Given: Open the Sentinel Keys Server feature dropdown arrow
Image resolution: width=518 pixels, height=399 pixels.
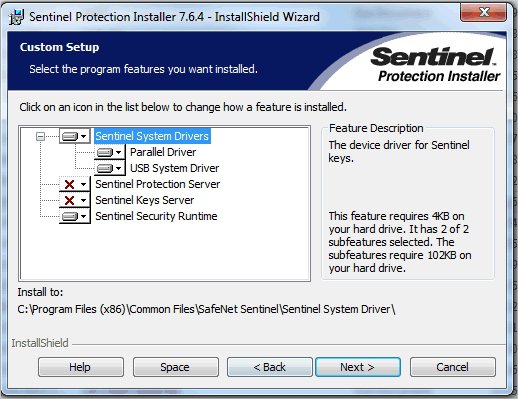Looking at the screenshot, I should tap(84, 200).
